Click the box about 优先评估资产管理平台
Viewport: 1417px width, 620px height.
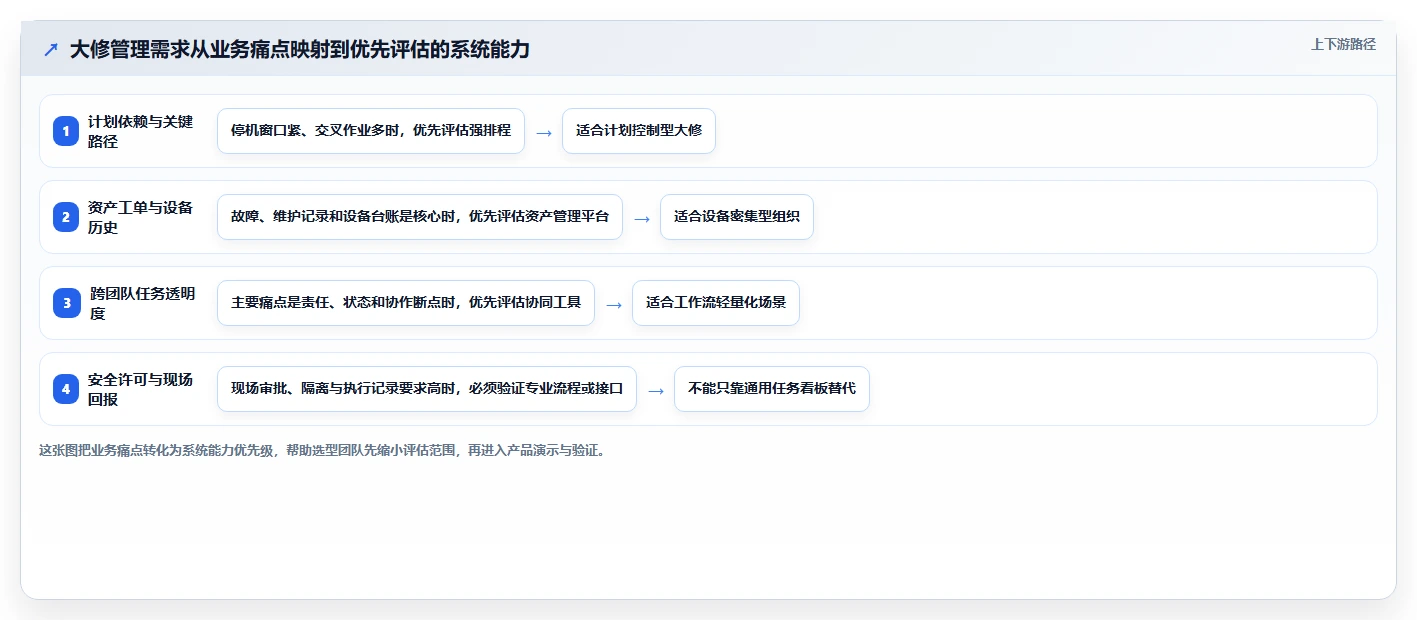click(x=420, y=217)
